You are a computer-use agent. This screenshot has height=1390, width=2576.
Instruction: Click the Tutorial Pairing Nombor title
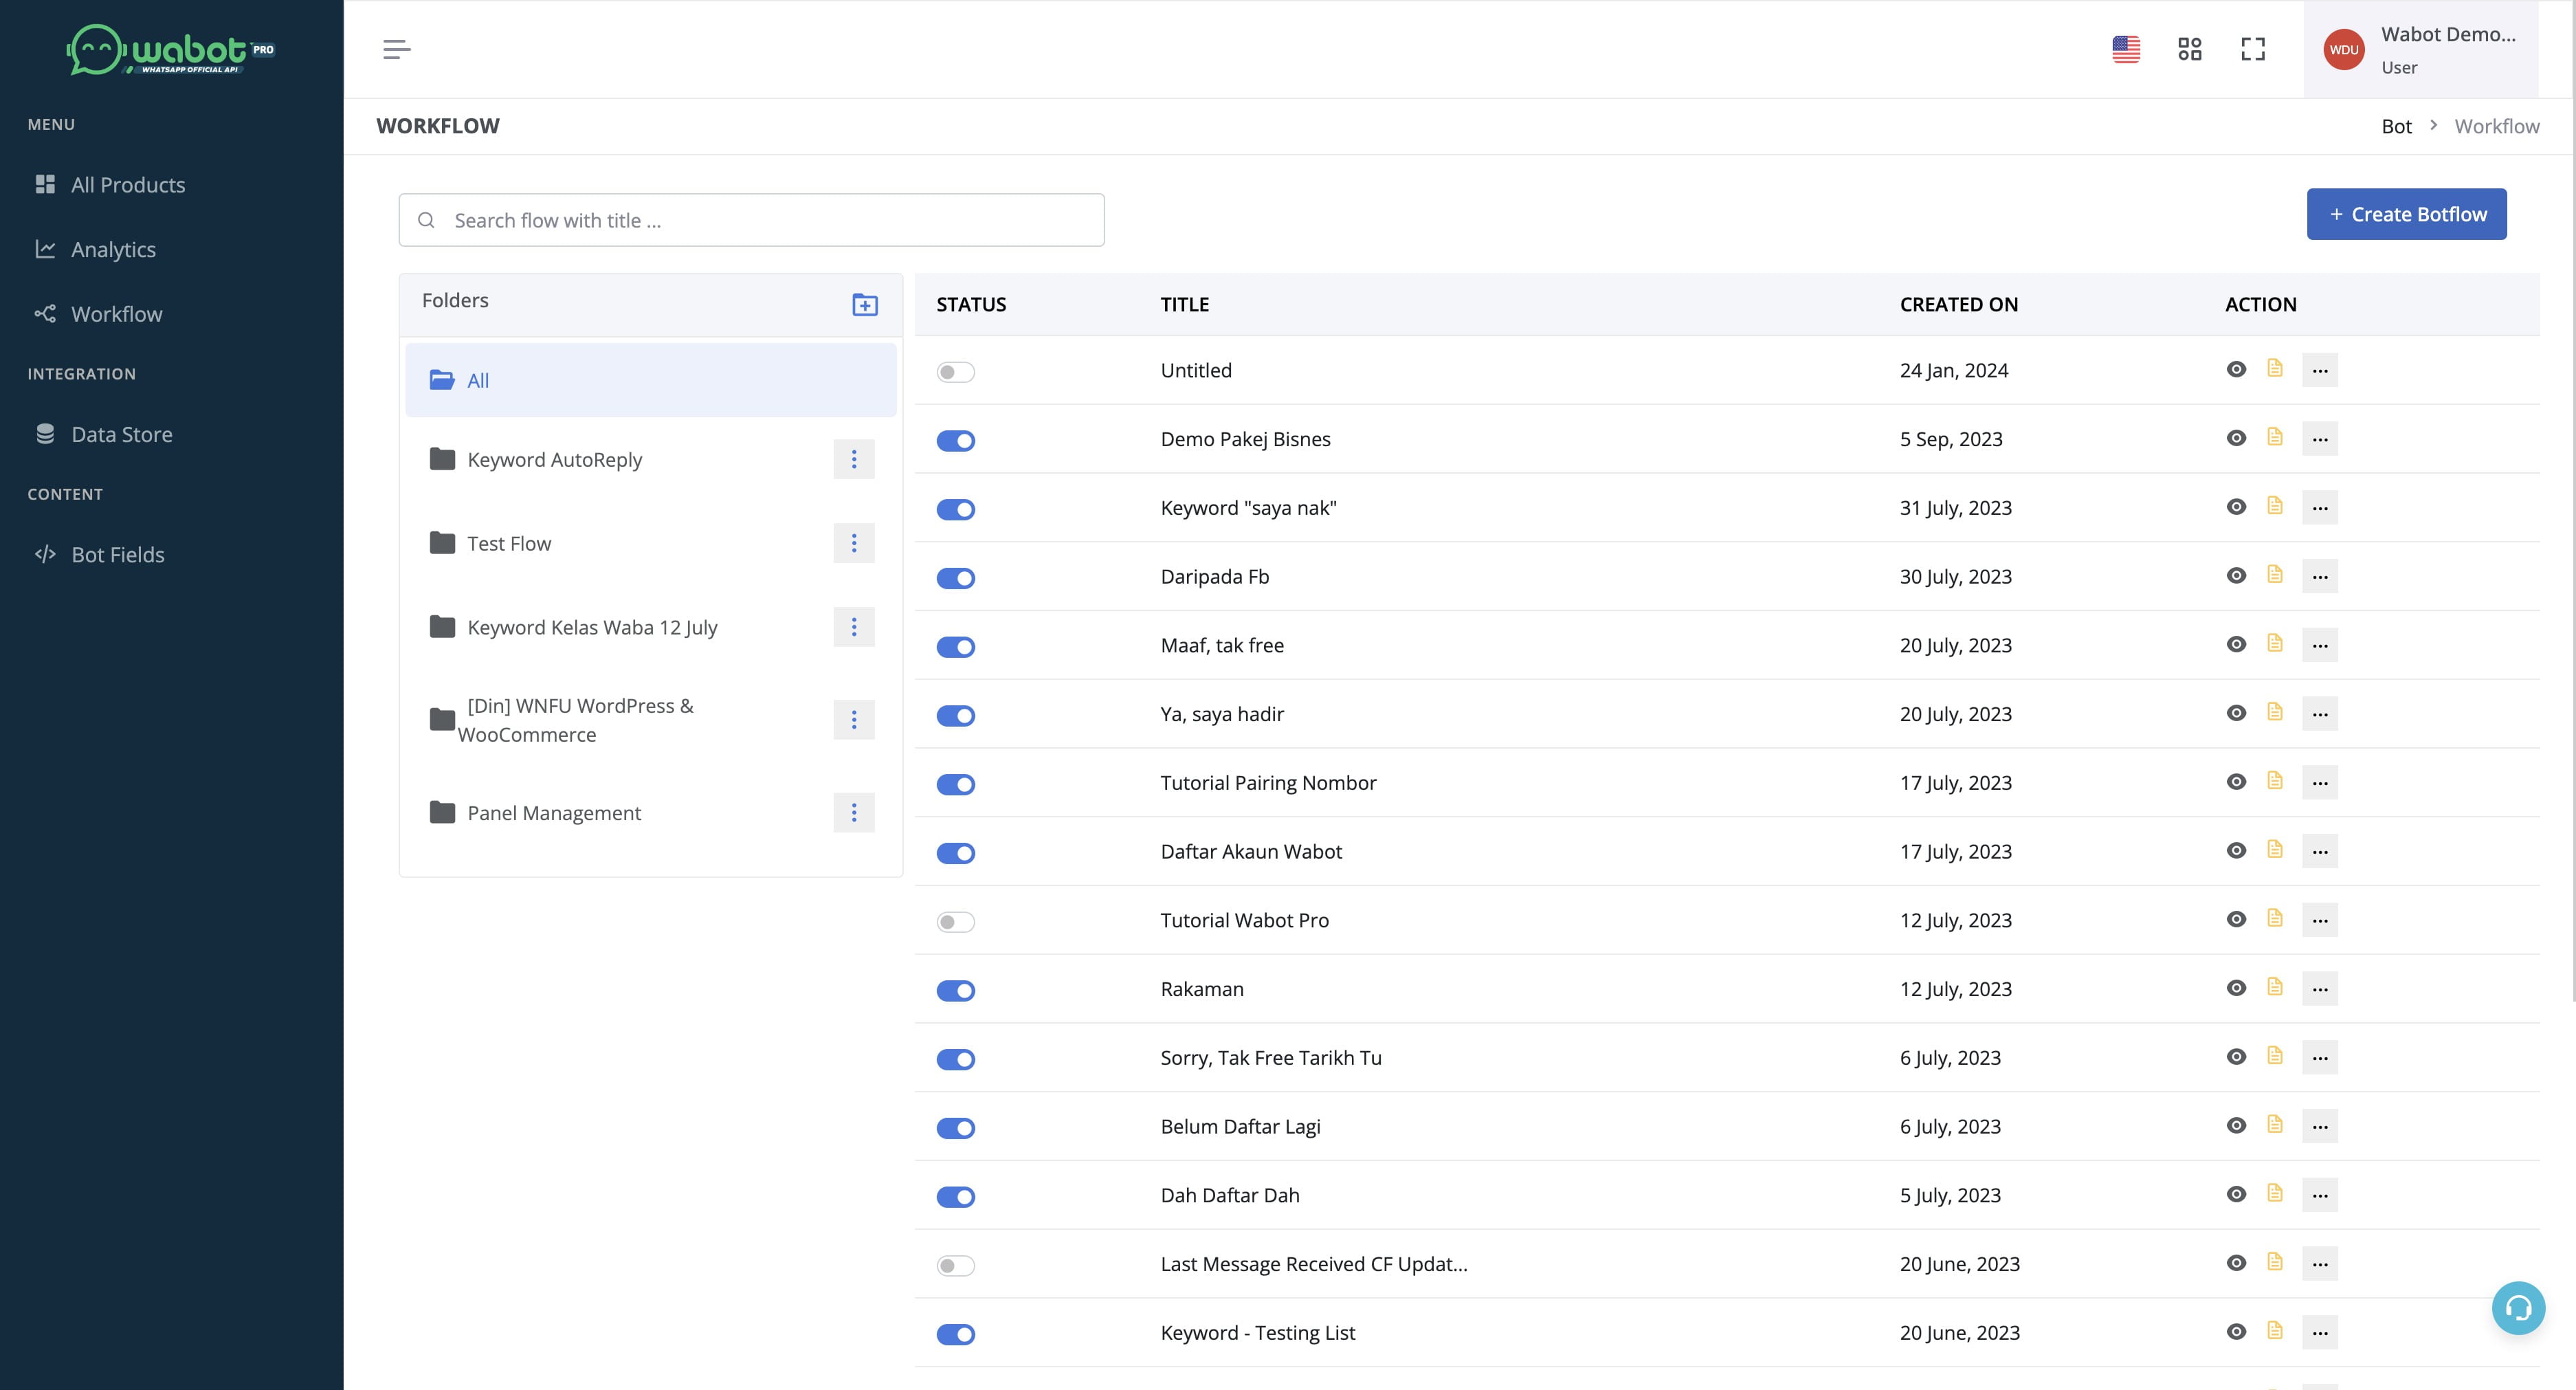1268,783
